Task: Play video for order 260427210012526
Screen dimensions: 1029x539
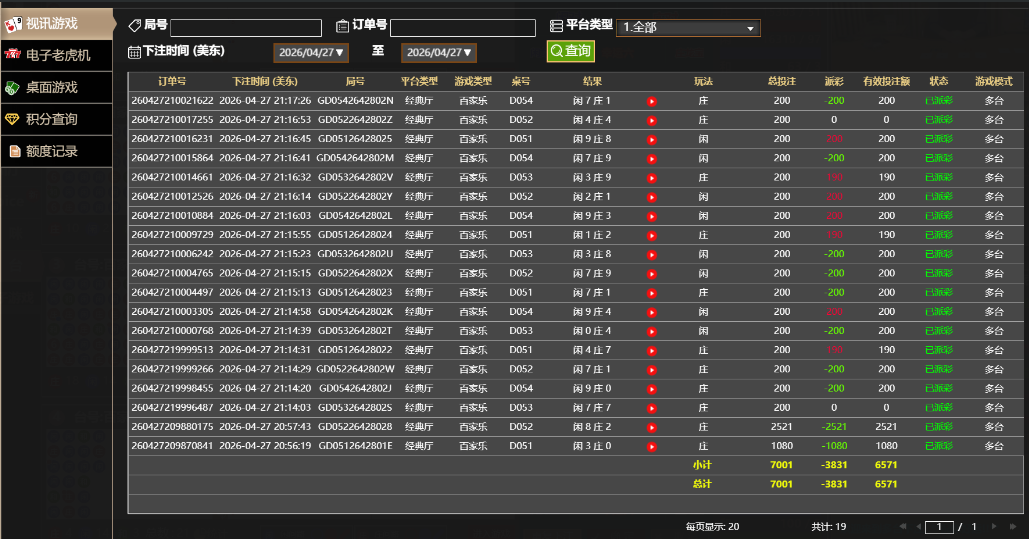Action: (652, 197)
